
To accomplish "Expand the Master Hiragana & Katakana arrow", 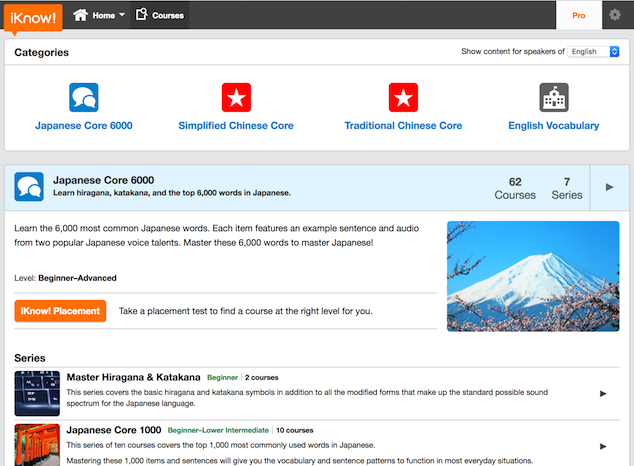I will [x=603, y=393].
